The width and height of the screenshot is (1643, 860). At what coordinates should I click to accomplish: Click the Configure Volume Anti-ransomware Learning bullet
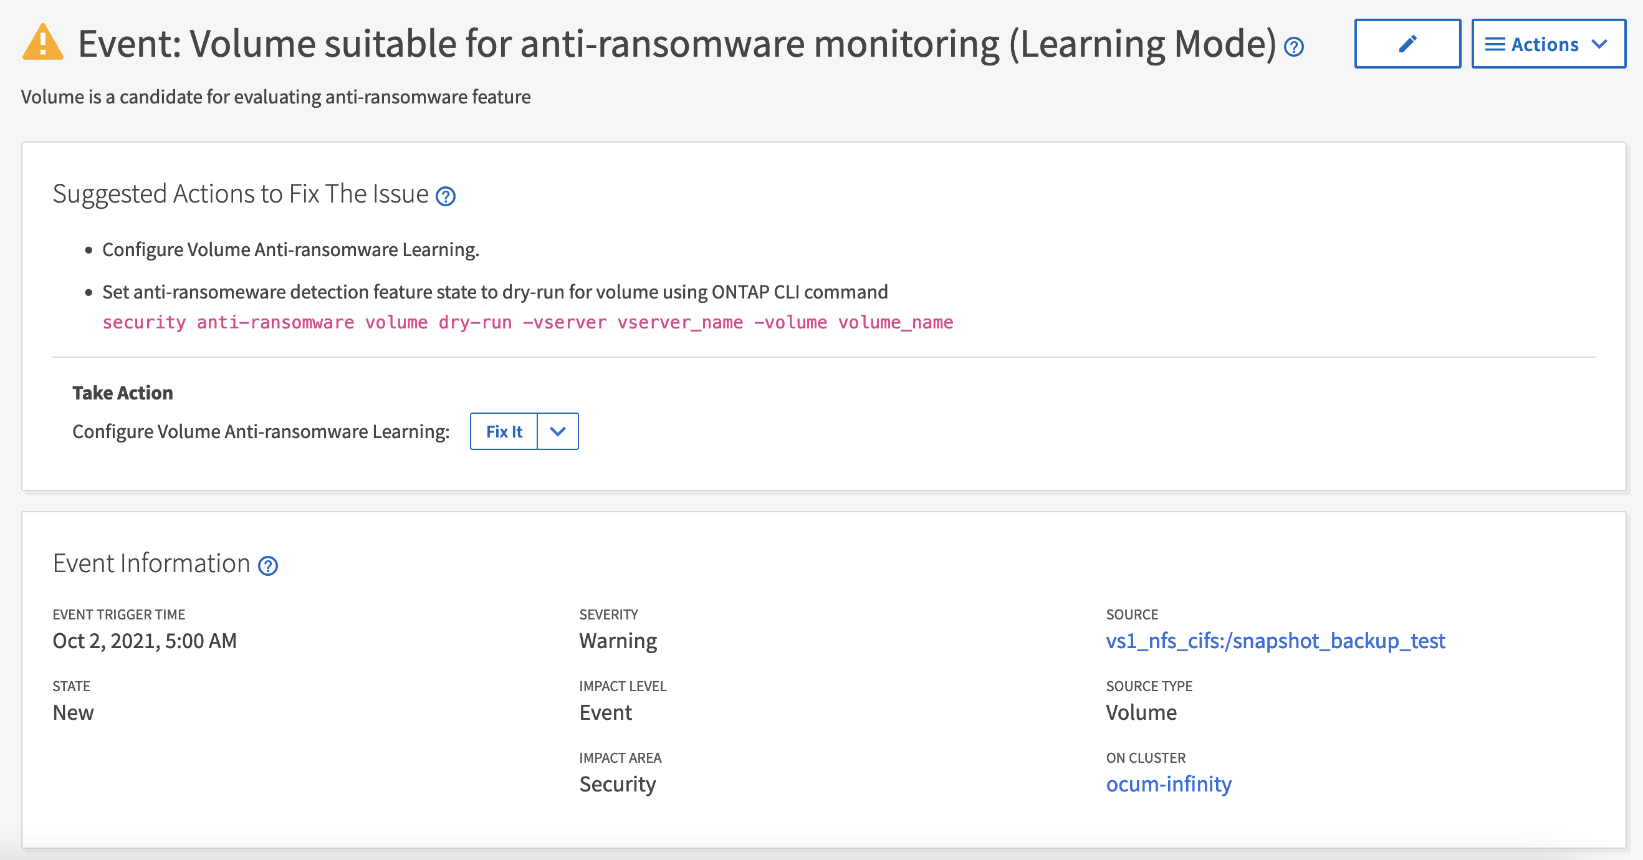click(290, 249)
